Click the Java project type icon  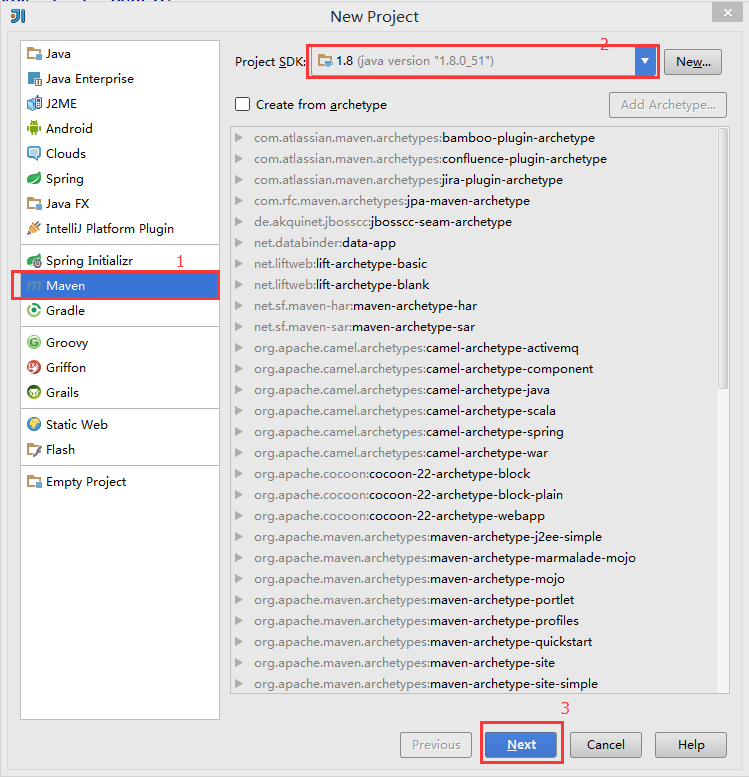[x=34, y=54]
